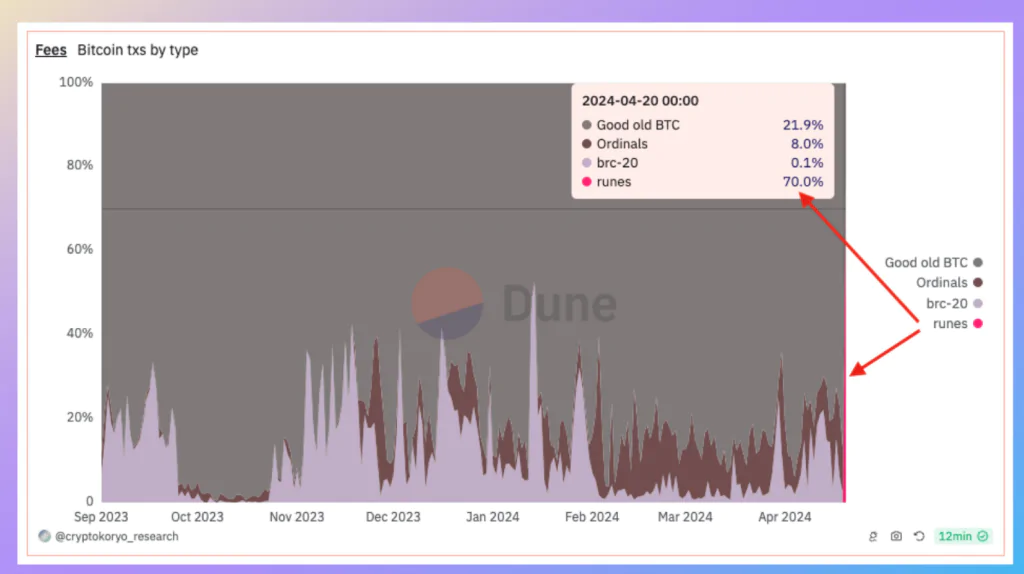Open the Fees chart title link
This screenshot has height=574, width=1024.
(x=51, y=50)
